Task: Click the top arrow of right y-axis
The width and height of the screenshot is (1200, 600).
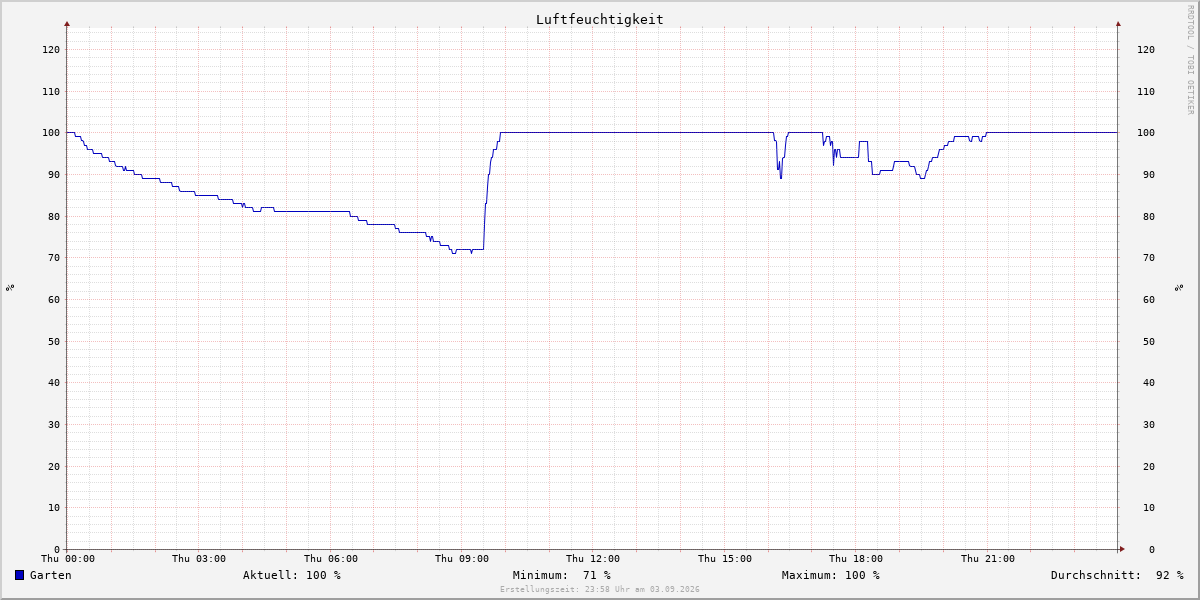Action: pos(1118,23)
